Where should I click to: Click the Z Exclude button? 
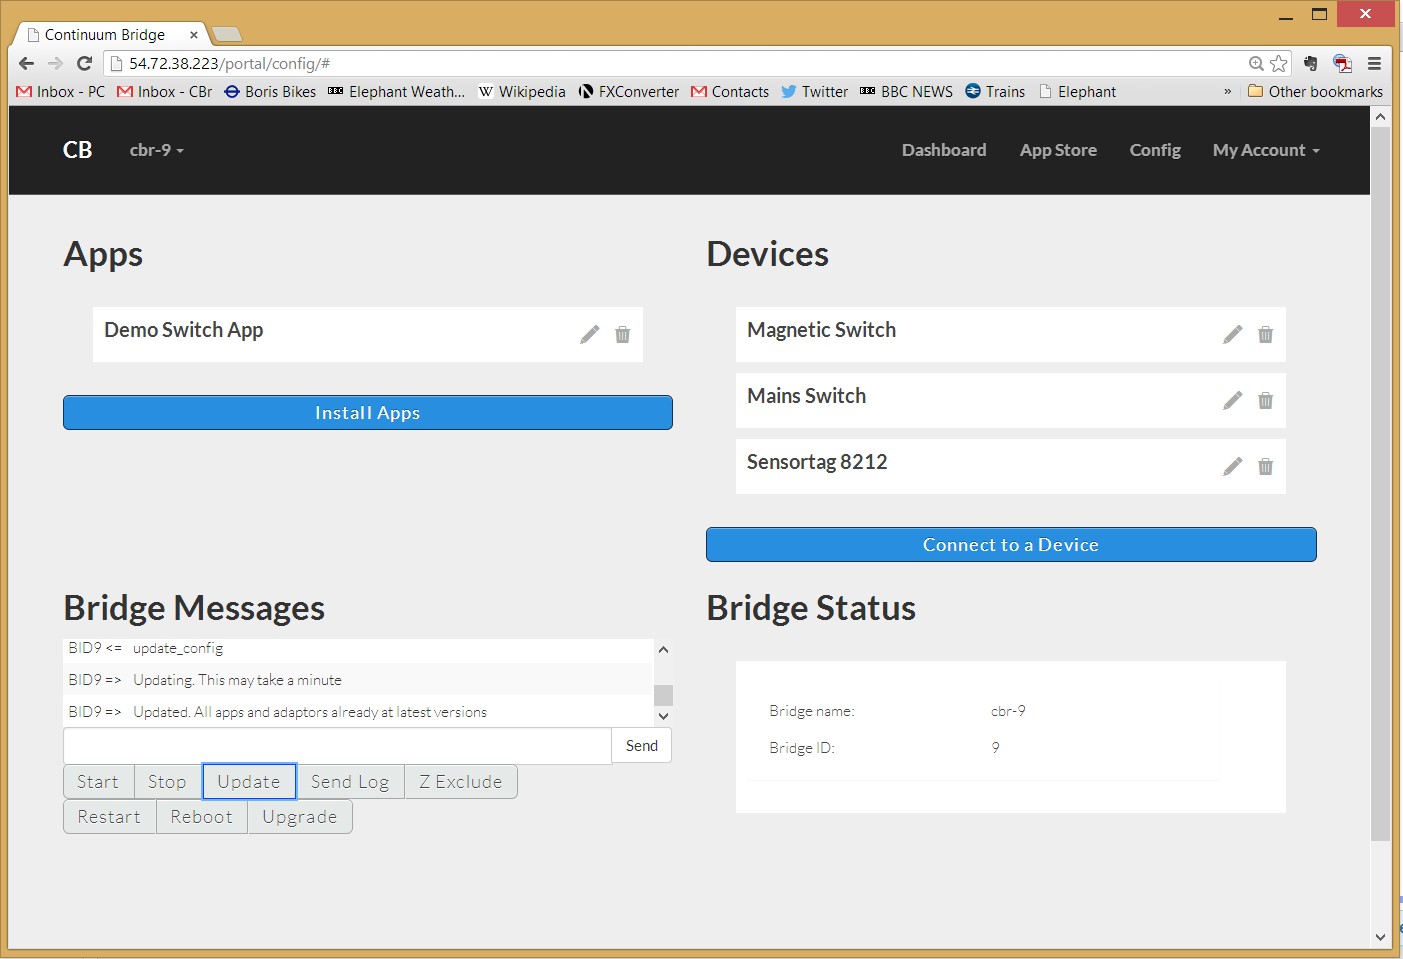[461, 782]
